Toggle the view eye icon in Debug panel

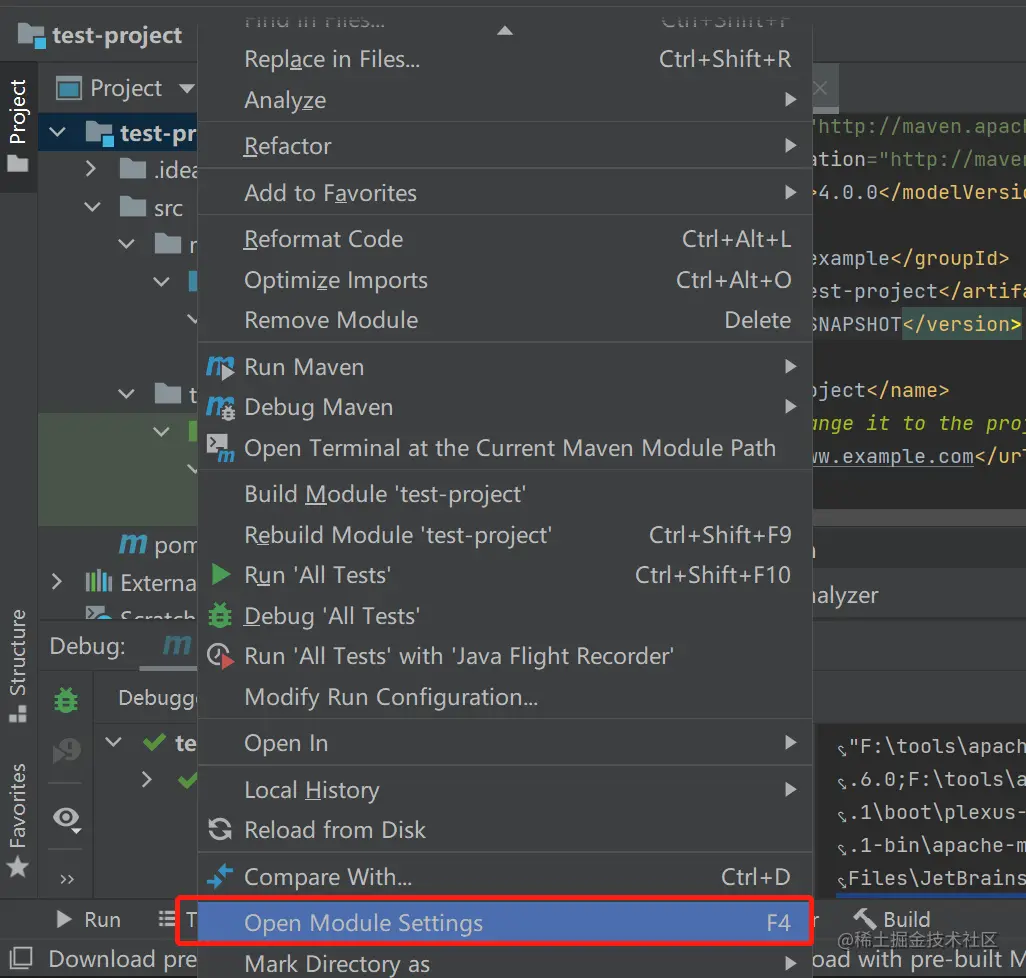click(x=67, y=818)
